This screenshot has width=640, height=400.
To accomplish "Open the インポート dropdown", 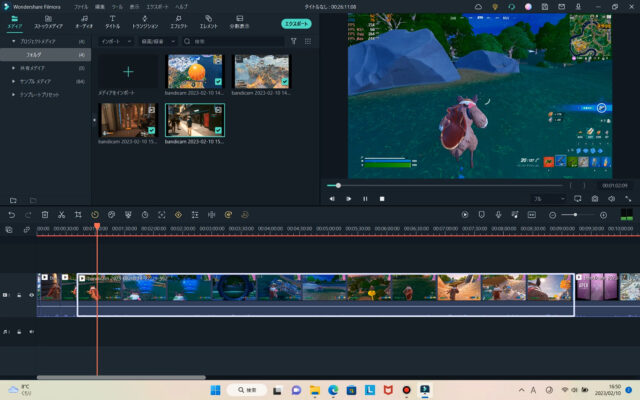I will (116, 41).
